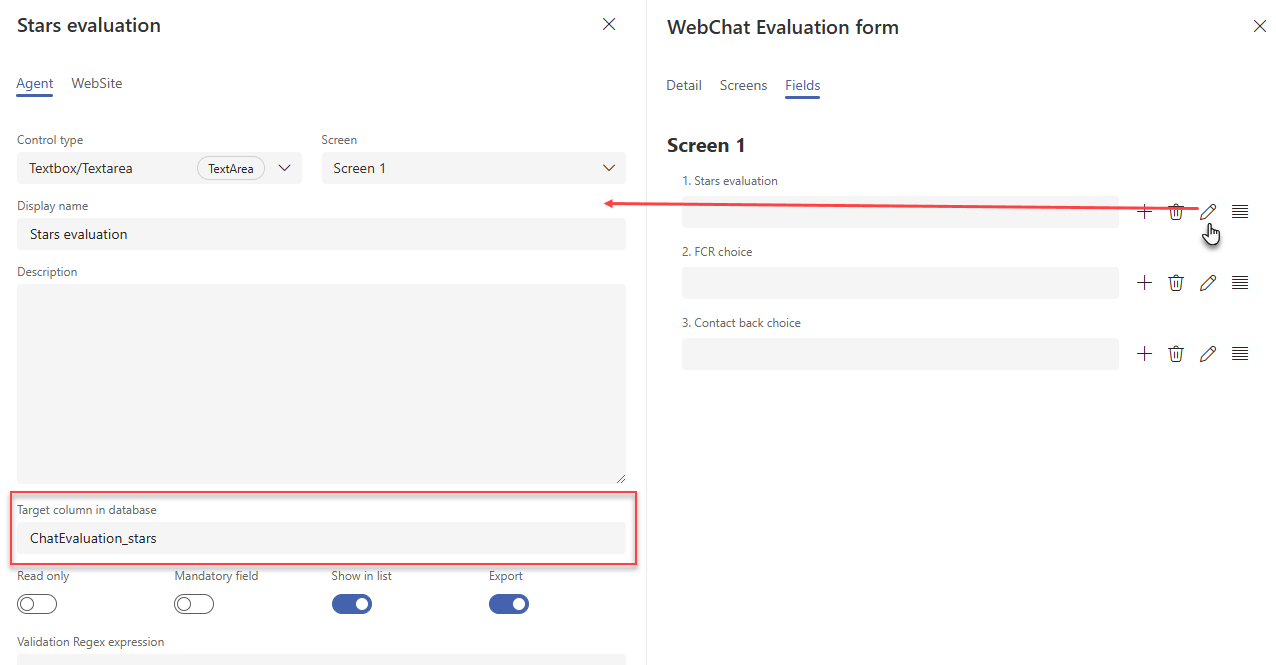Turn on the Mandatory field switch
The width and height of the screenshot is (1276, 665).
click(194, 604)
